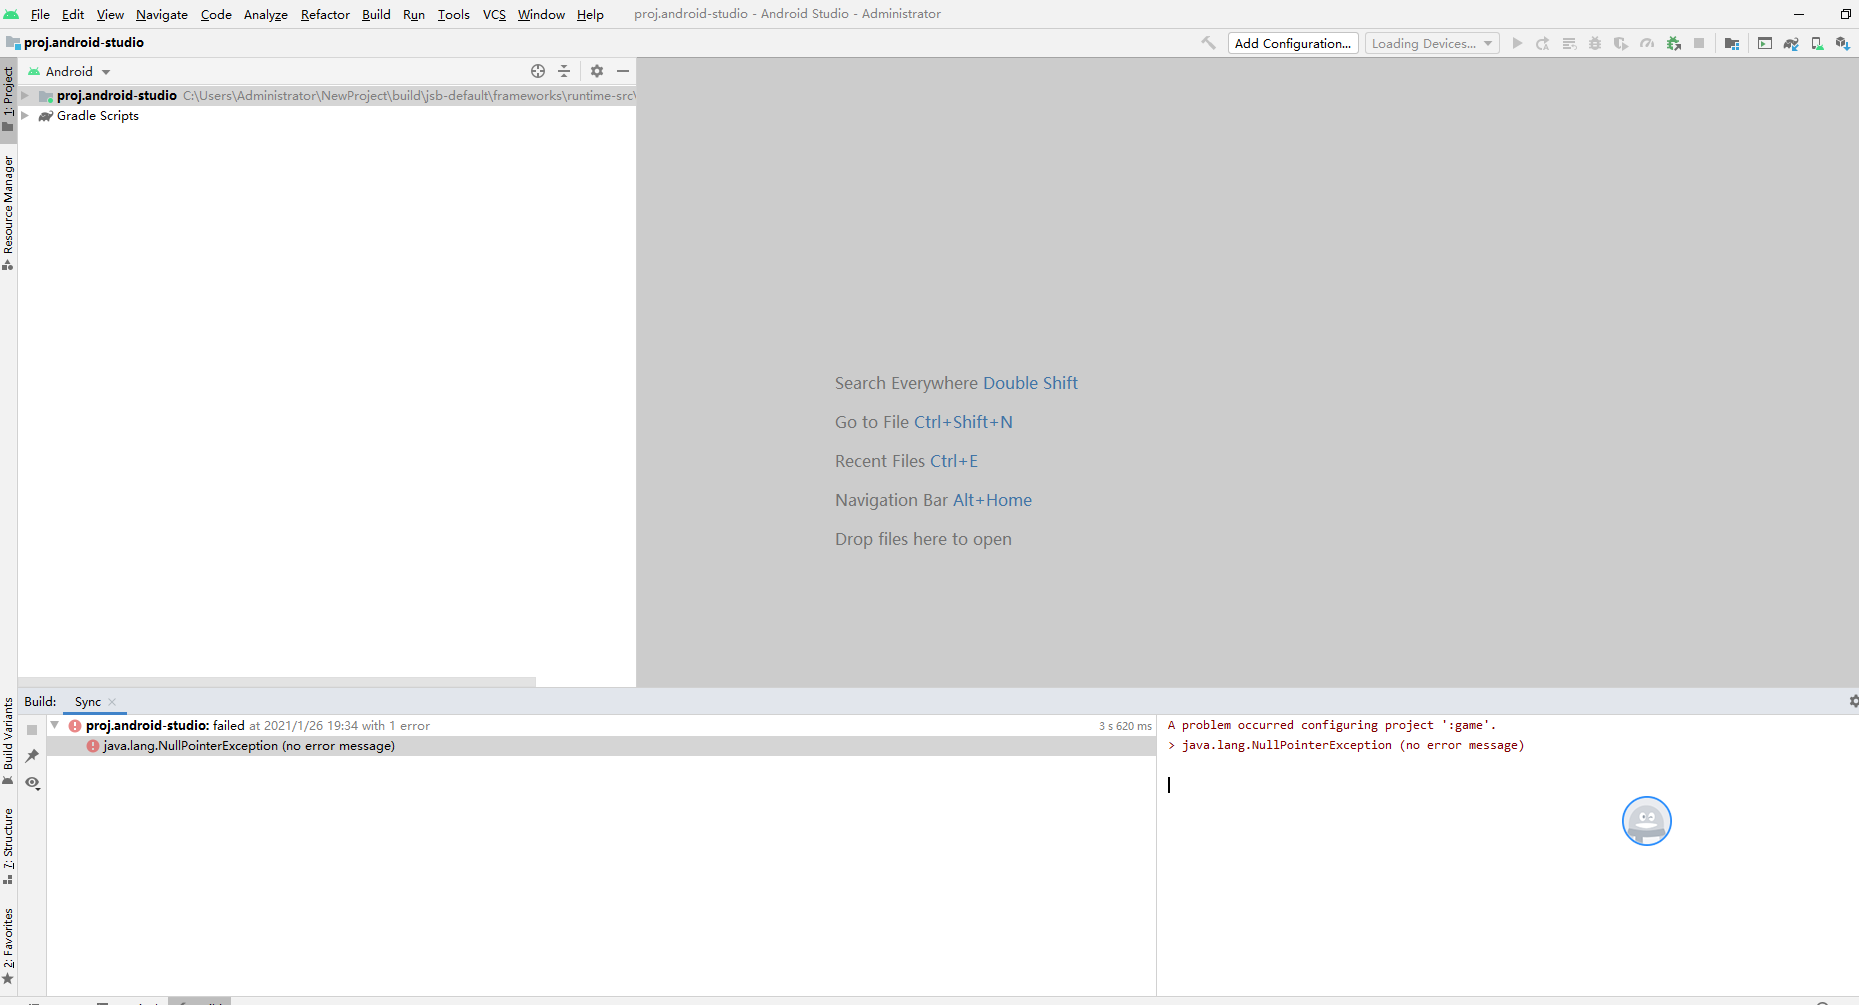Viewport: 1859px width, 1005px height.
Task: Open the Window menu
Action: (541, 14)
